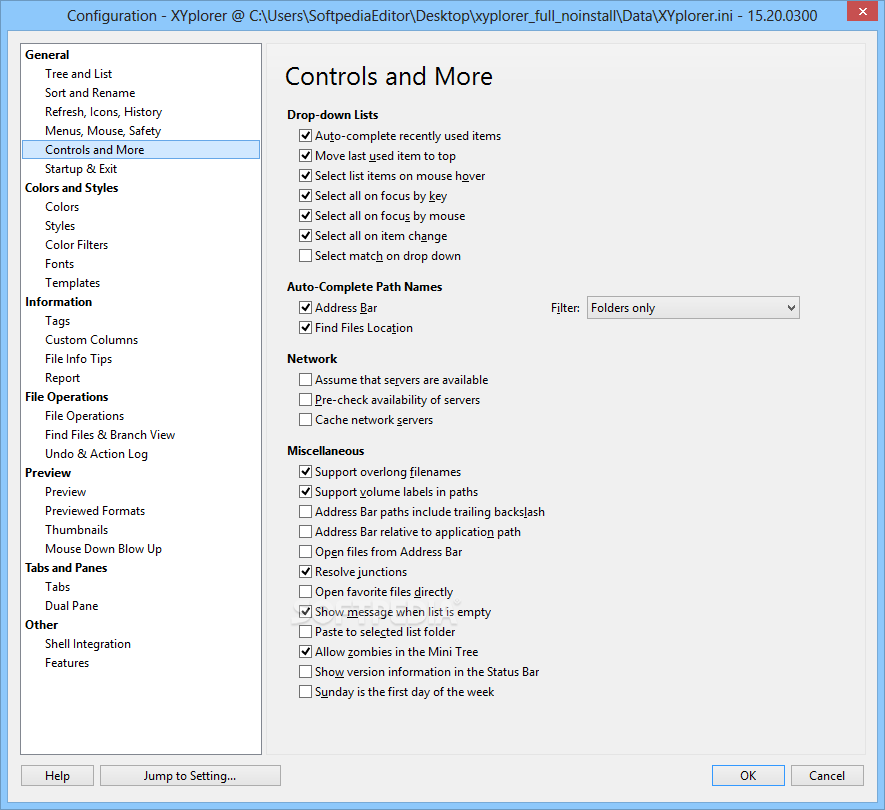Image resolution: width=885 pixels, height=810 pixels.
Task: Go to Dual Pane settings
Action: [x=72, y=606]
